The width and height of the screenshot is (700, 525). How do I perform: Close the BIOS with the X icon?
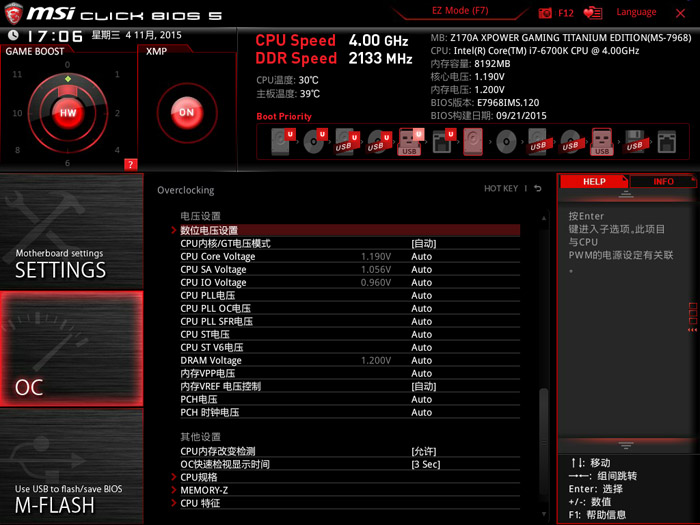[x=682, y=13]
